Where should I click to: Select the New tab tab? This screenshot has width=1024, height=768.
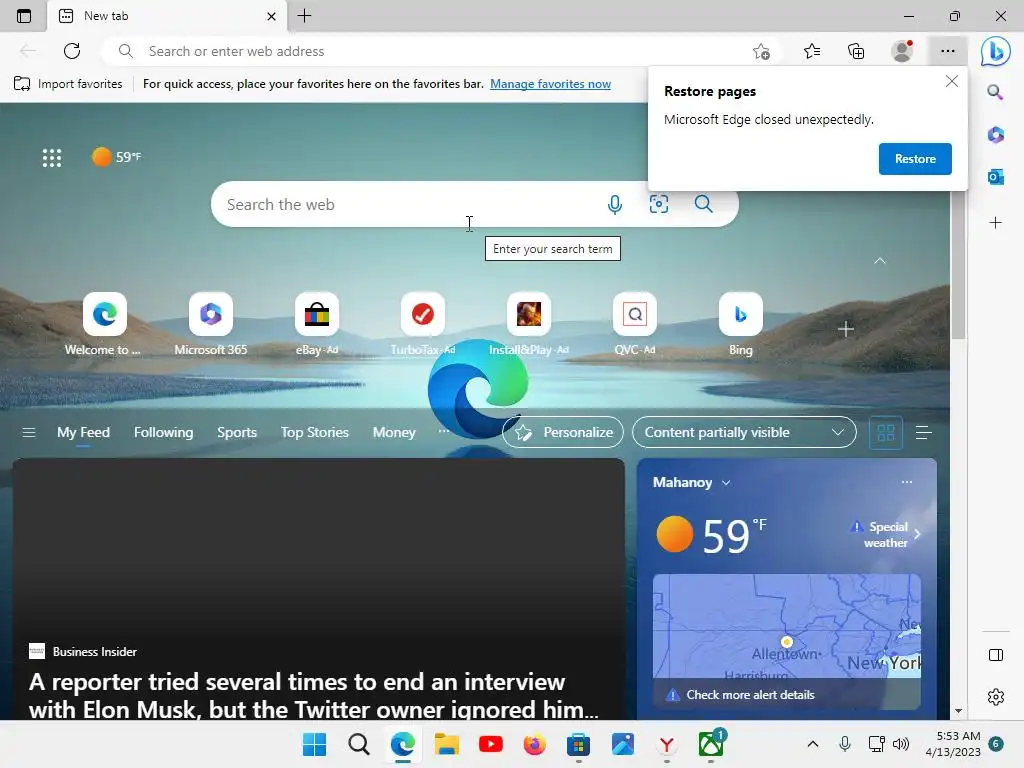pyautogui.click(x=167, y=16)
